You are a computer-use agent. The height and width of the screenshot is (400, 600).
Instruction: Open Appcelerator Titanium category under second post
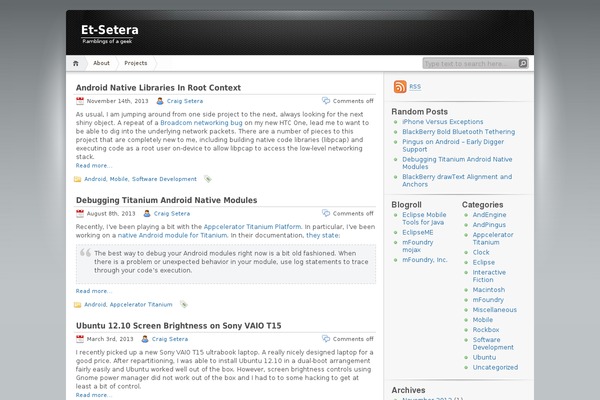point(141,305)
